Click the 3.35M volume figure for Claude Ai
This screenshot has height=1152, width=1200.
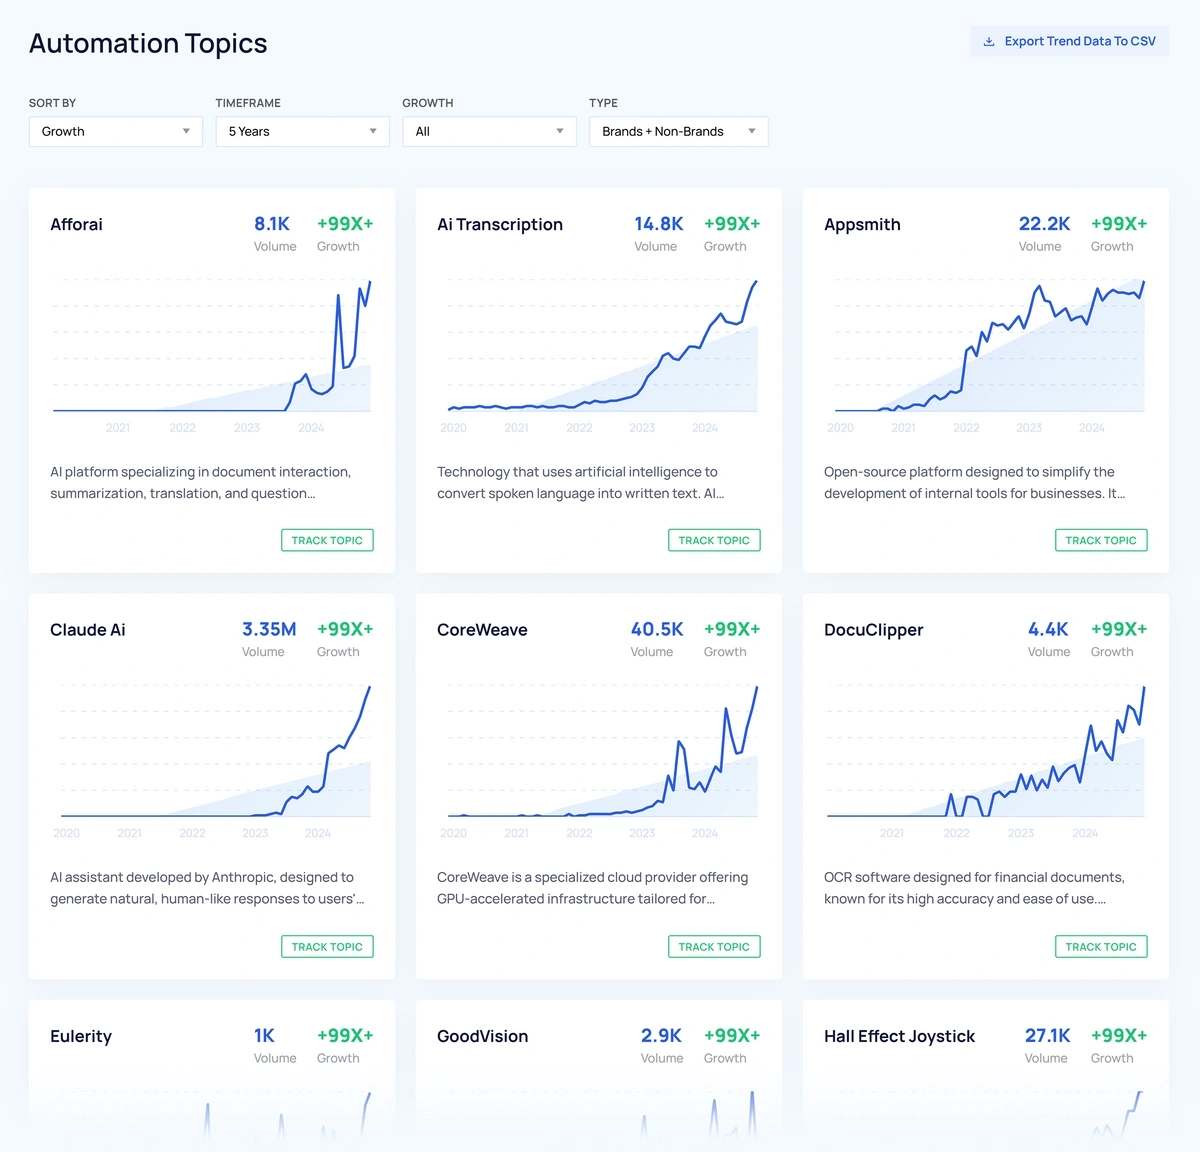coord(268,629)
